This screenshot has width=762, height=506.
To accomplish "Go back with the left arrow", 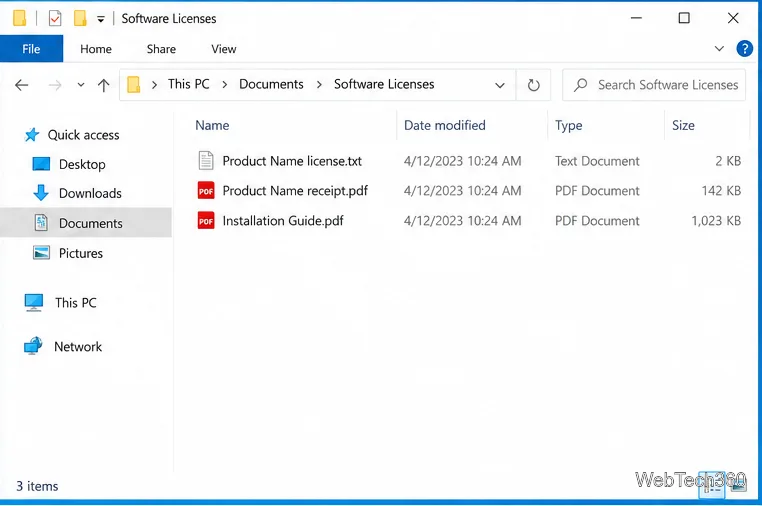I will (21, 86).
